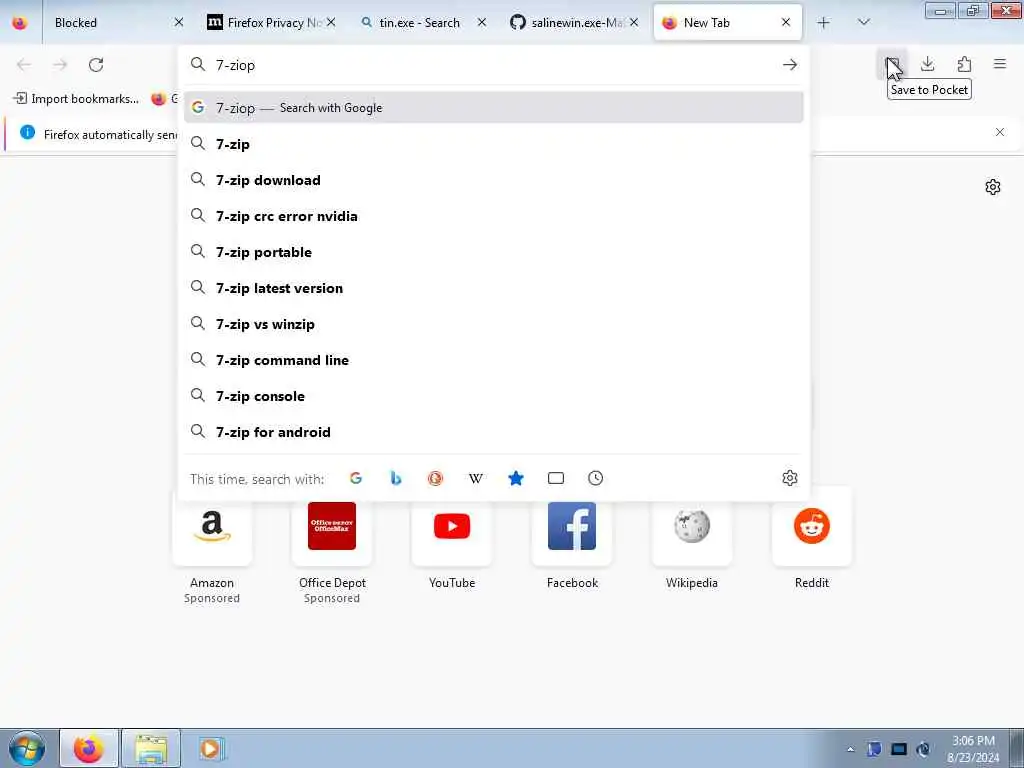This screenshot has height=768, width=1024.
Task: Open Windows Explorer from the taskbar
Action: pos(151,748)
